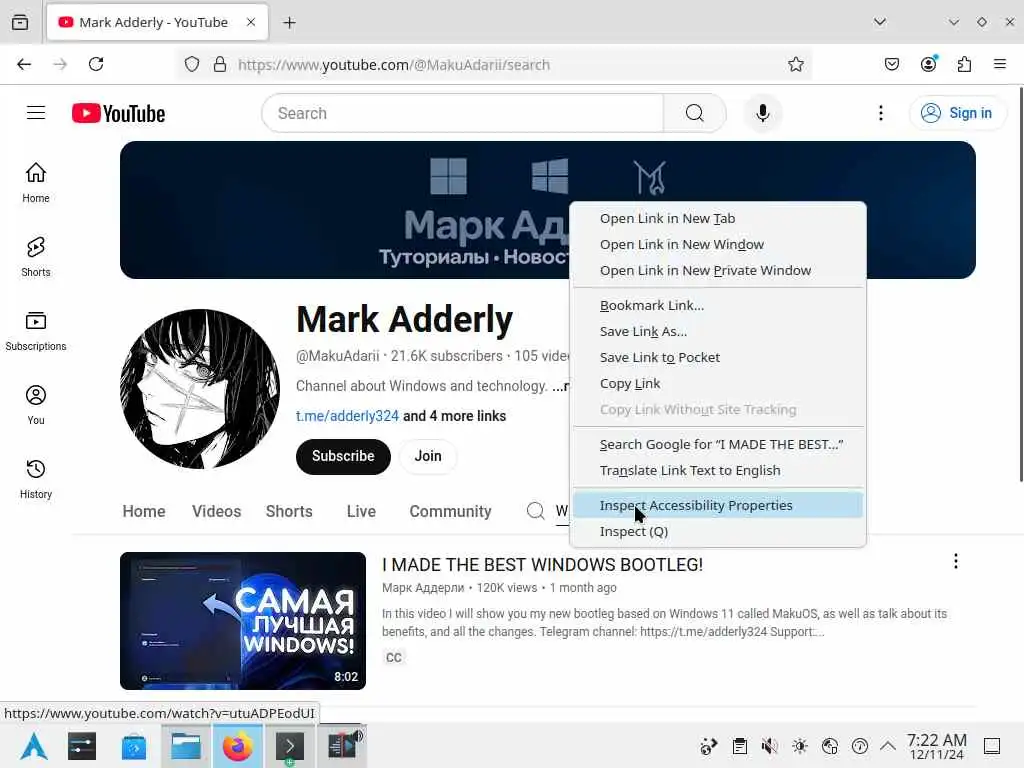The width and height of the screenshot is (1024, 768).
Task: Select Search Google for "I MADE THE BEST…"
Action: click(x=718, y=444)
